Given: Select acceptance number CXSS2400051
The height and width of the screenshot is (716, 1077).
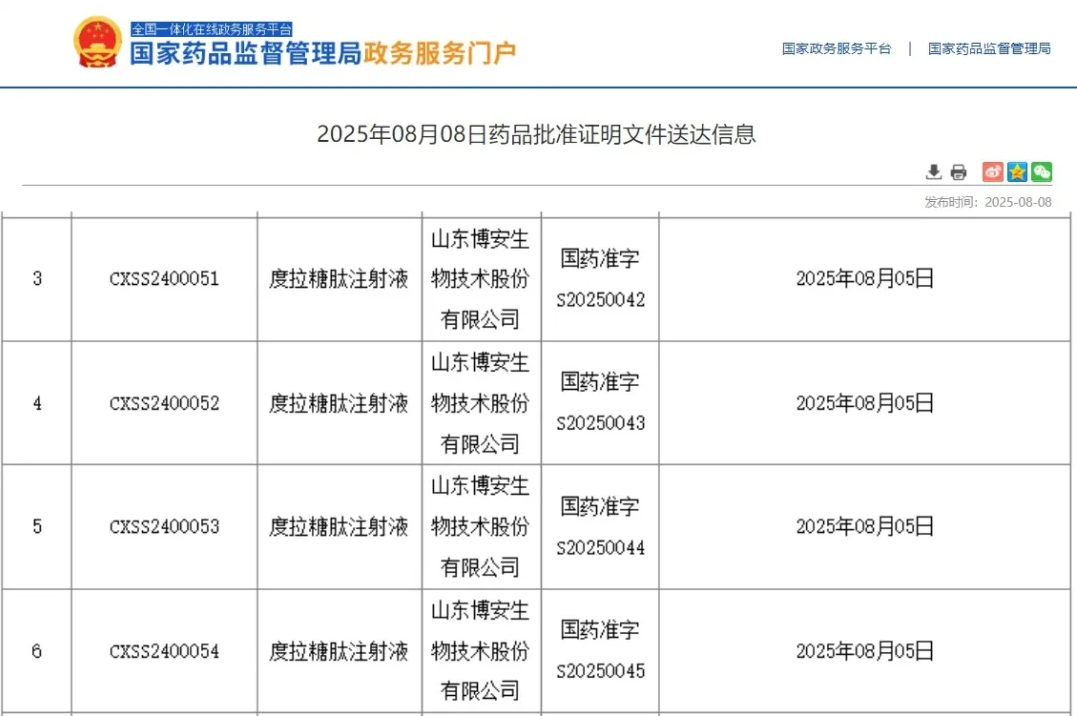Looking at the screenshot, I should point(164,279).
